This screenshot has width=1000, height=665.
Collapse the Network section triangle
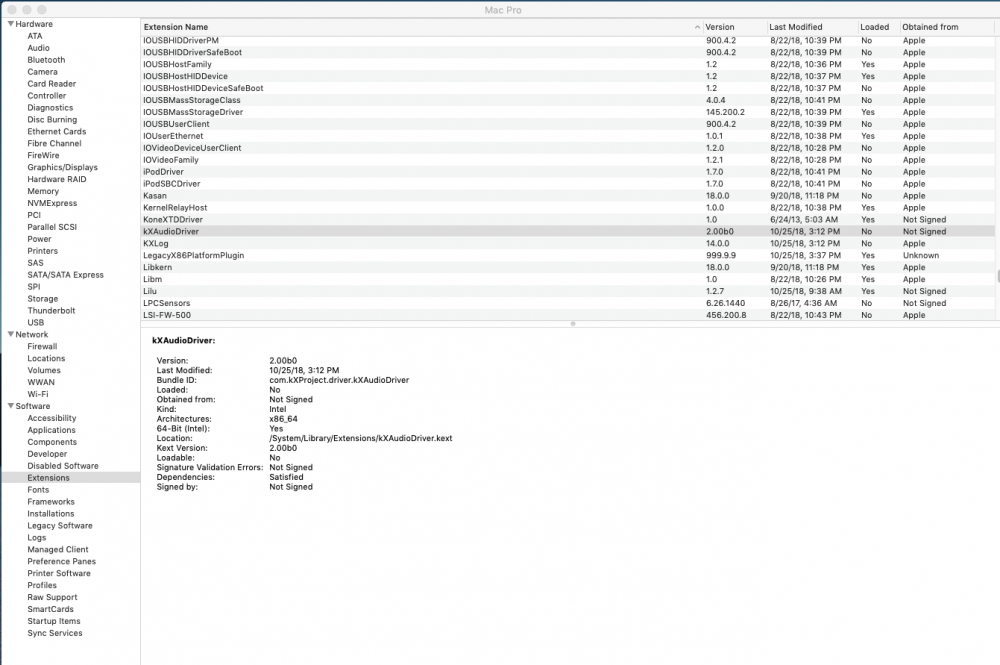[x=10, y=334]
